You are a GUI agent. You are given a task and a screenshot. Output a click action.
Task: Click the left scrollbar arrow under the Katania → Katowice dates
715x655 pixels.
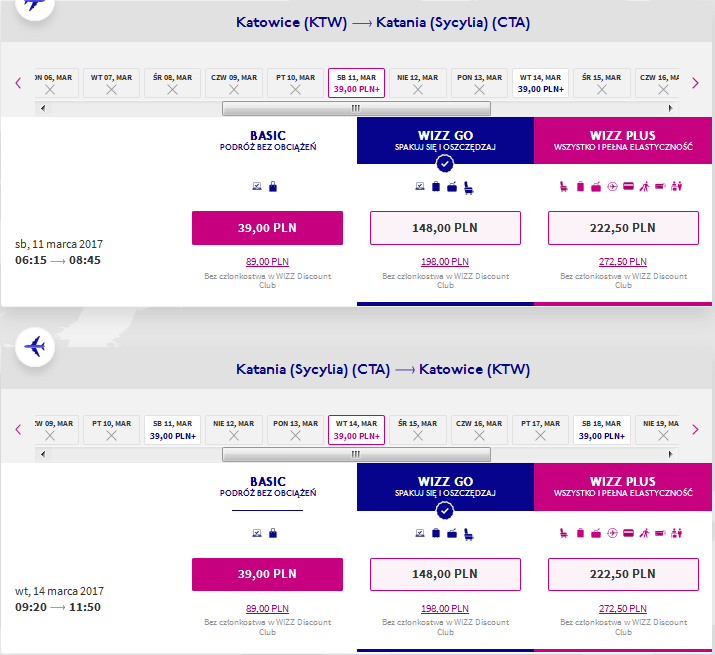coord(43,454)
